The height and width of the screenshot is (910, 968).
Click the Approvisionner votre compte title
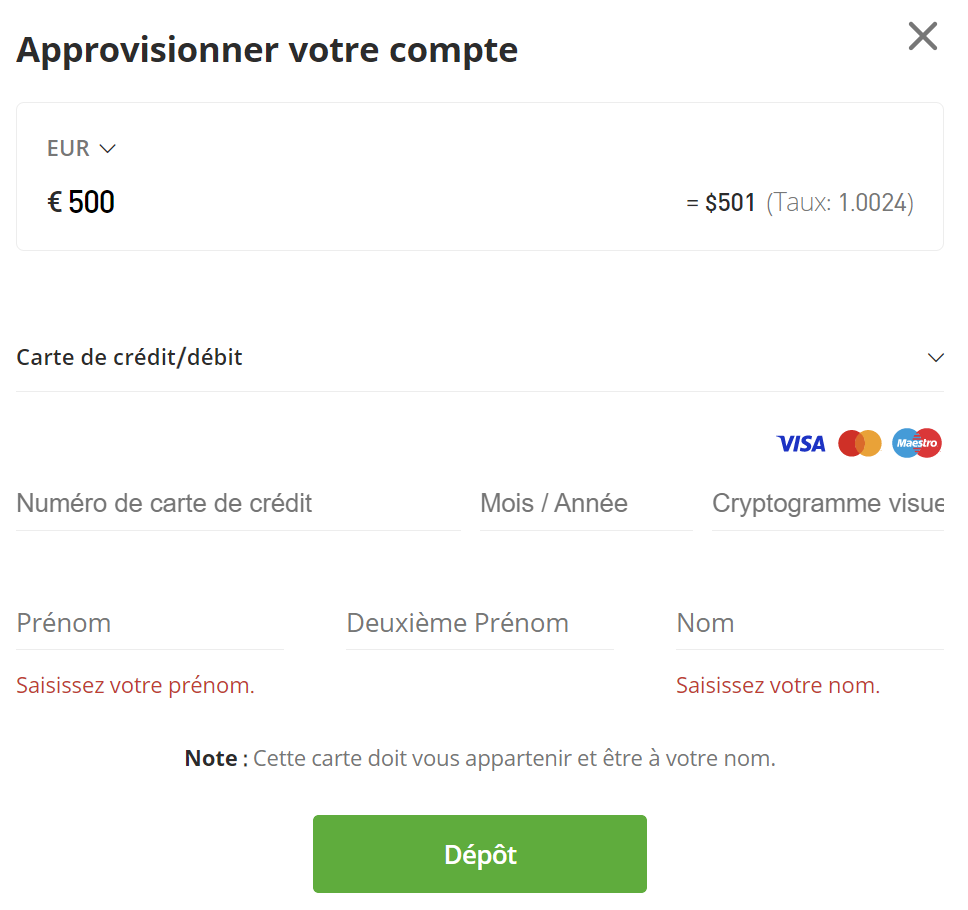(266, 48)
